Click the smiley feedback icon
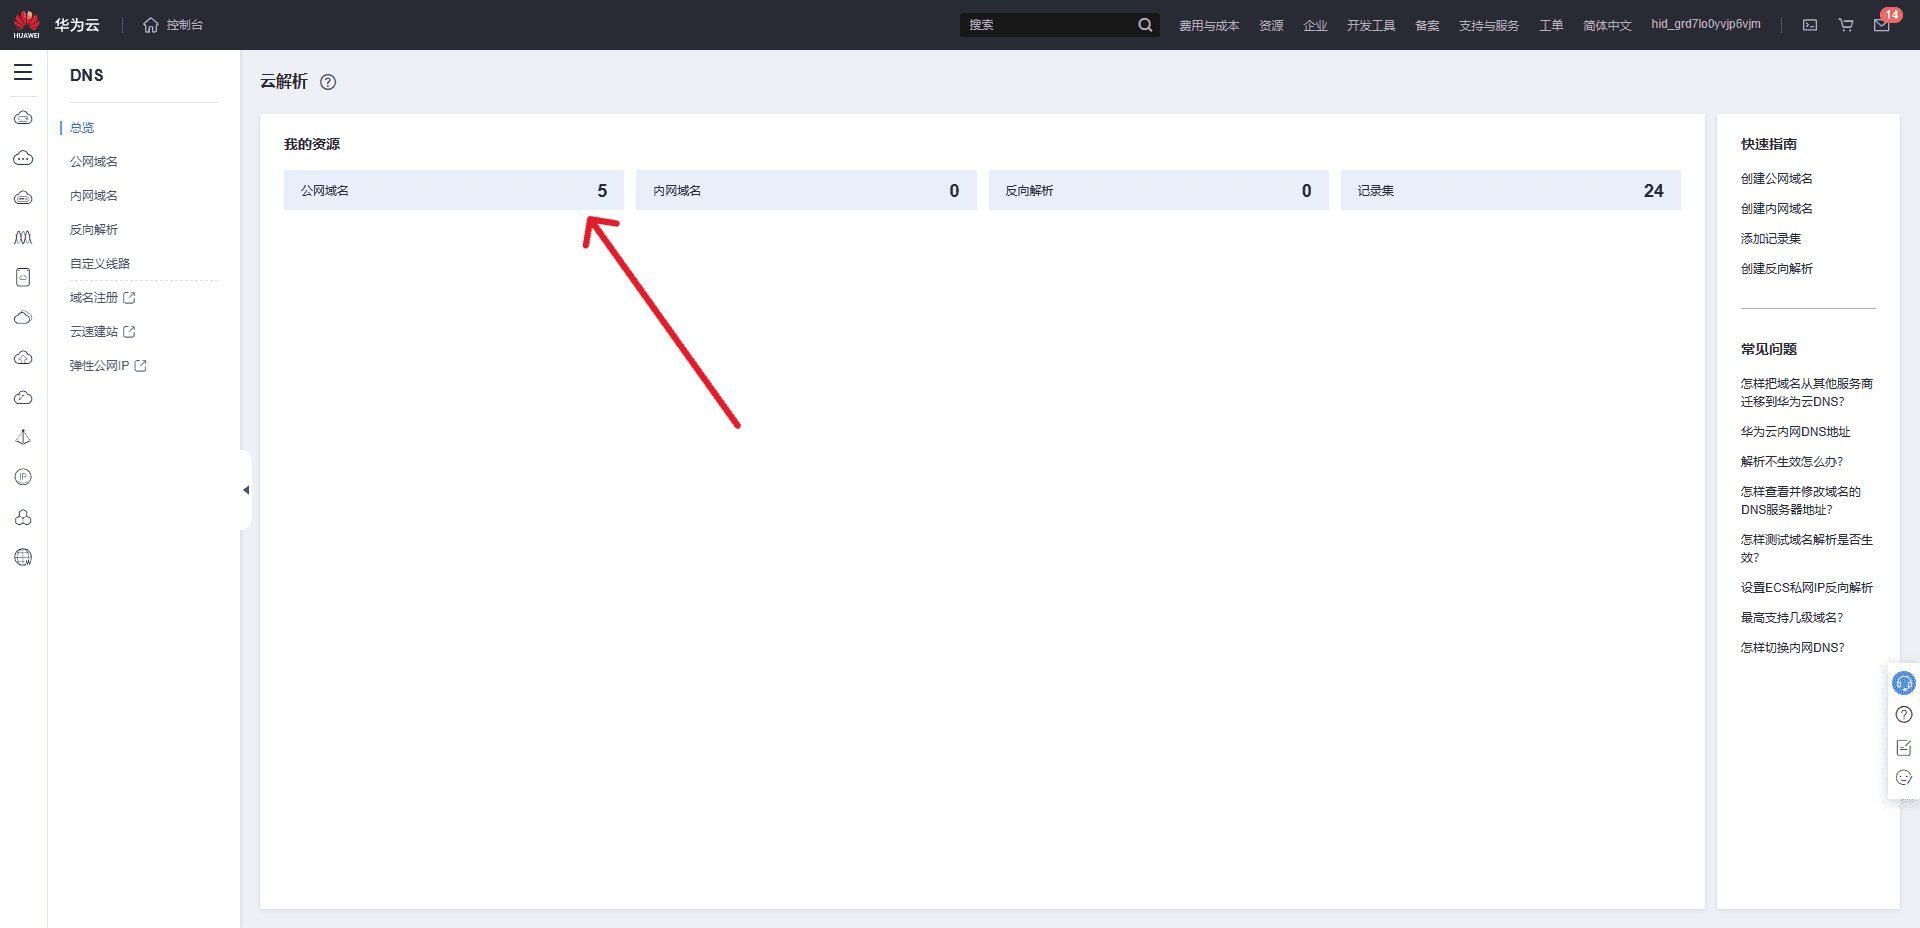1920x928 pixels. tap(1904, 777)
